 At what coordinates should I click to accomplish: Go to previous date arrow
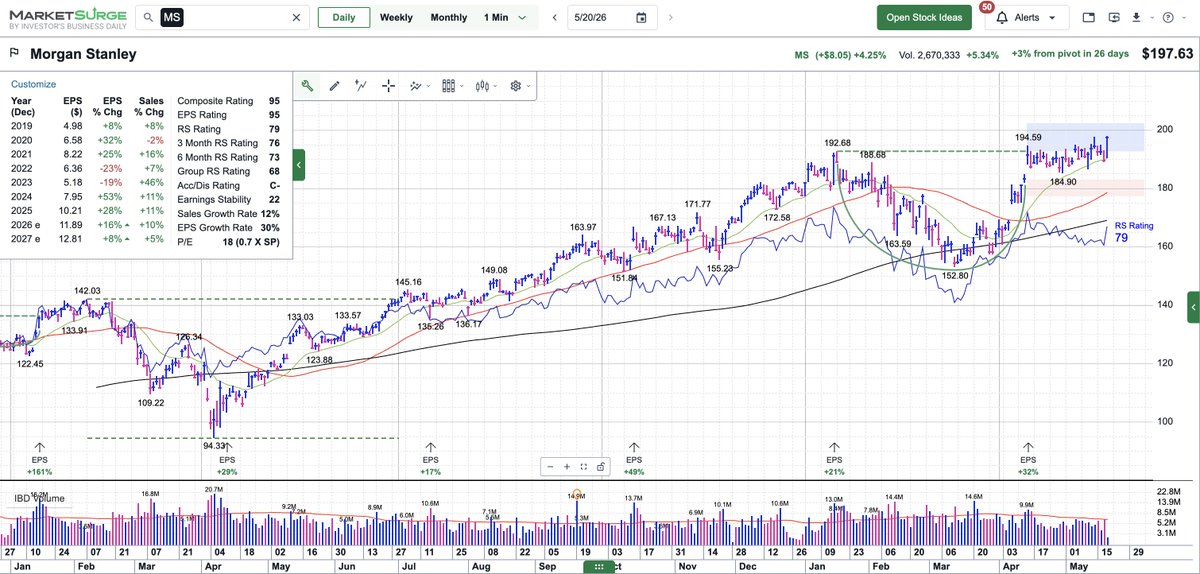pos(554,18)
